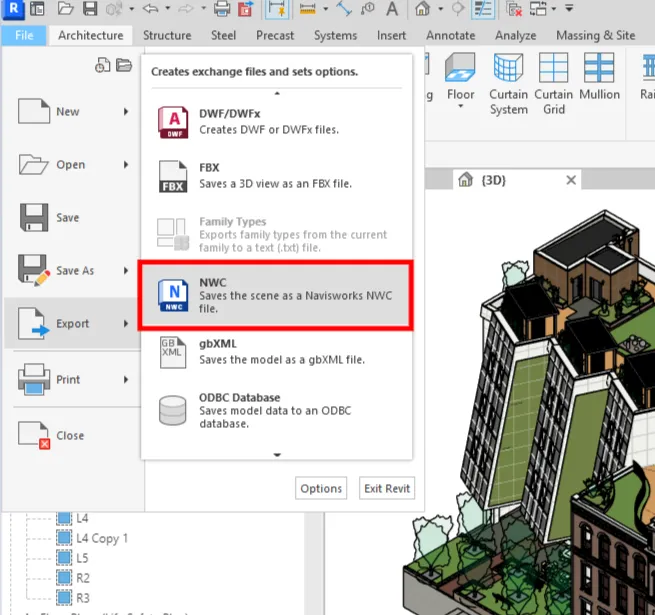Switch to the Annotate tab

click(450, 35)
